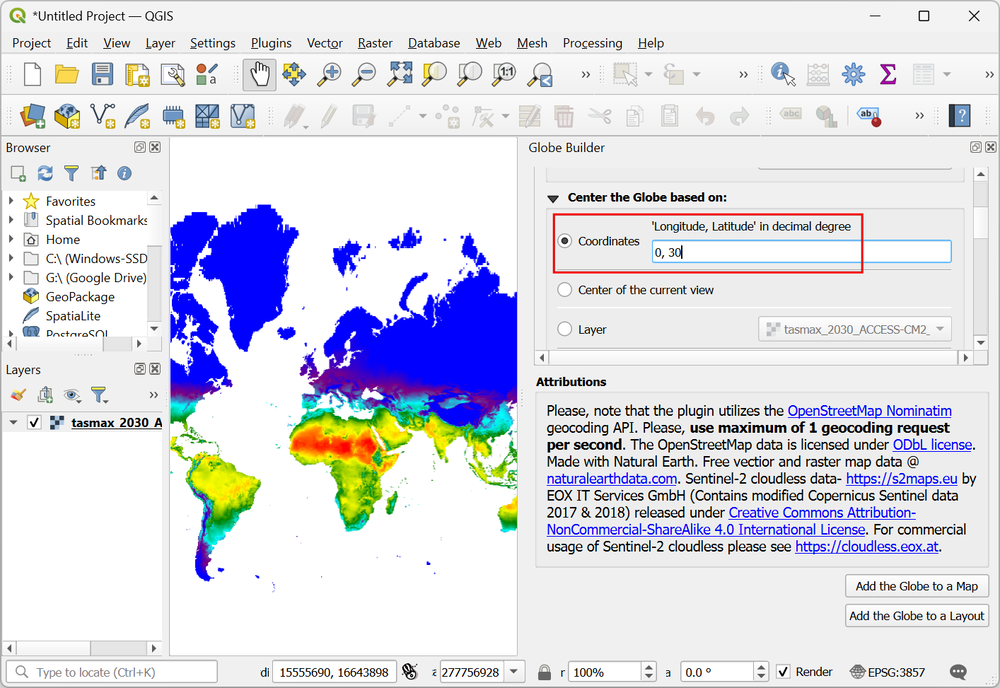The width and height of the screenshot is (1000, 688).
Task: Refresh the Browser panel
Action: point(45,173)
